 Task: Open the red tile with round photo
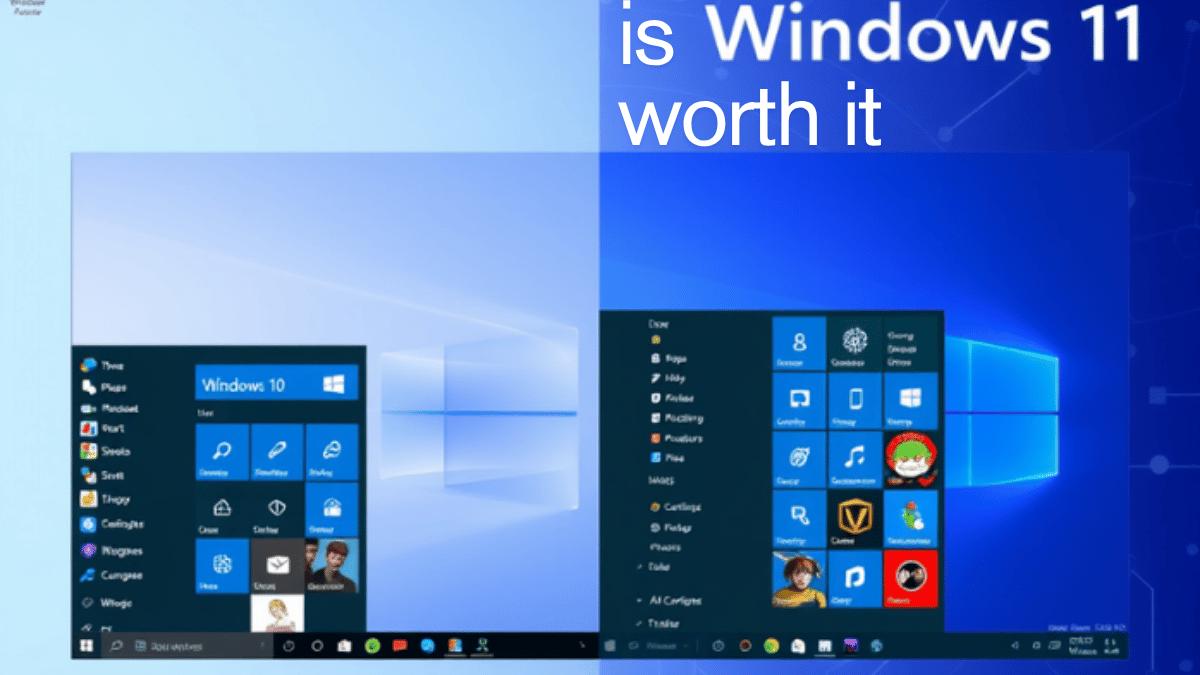point(911,577)
